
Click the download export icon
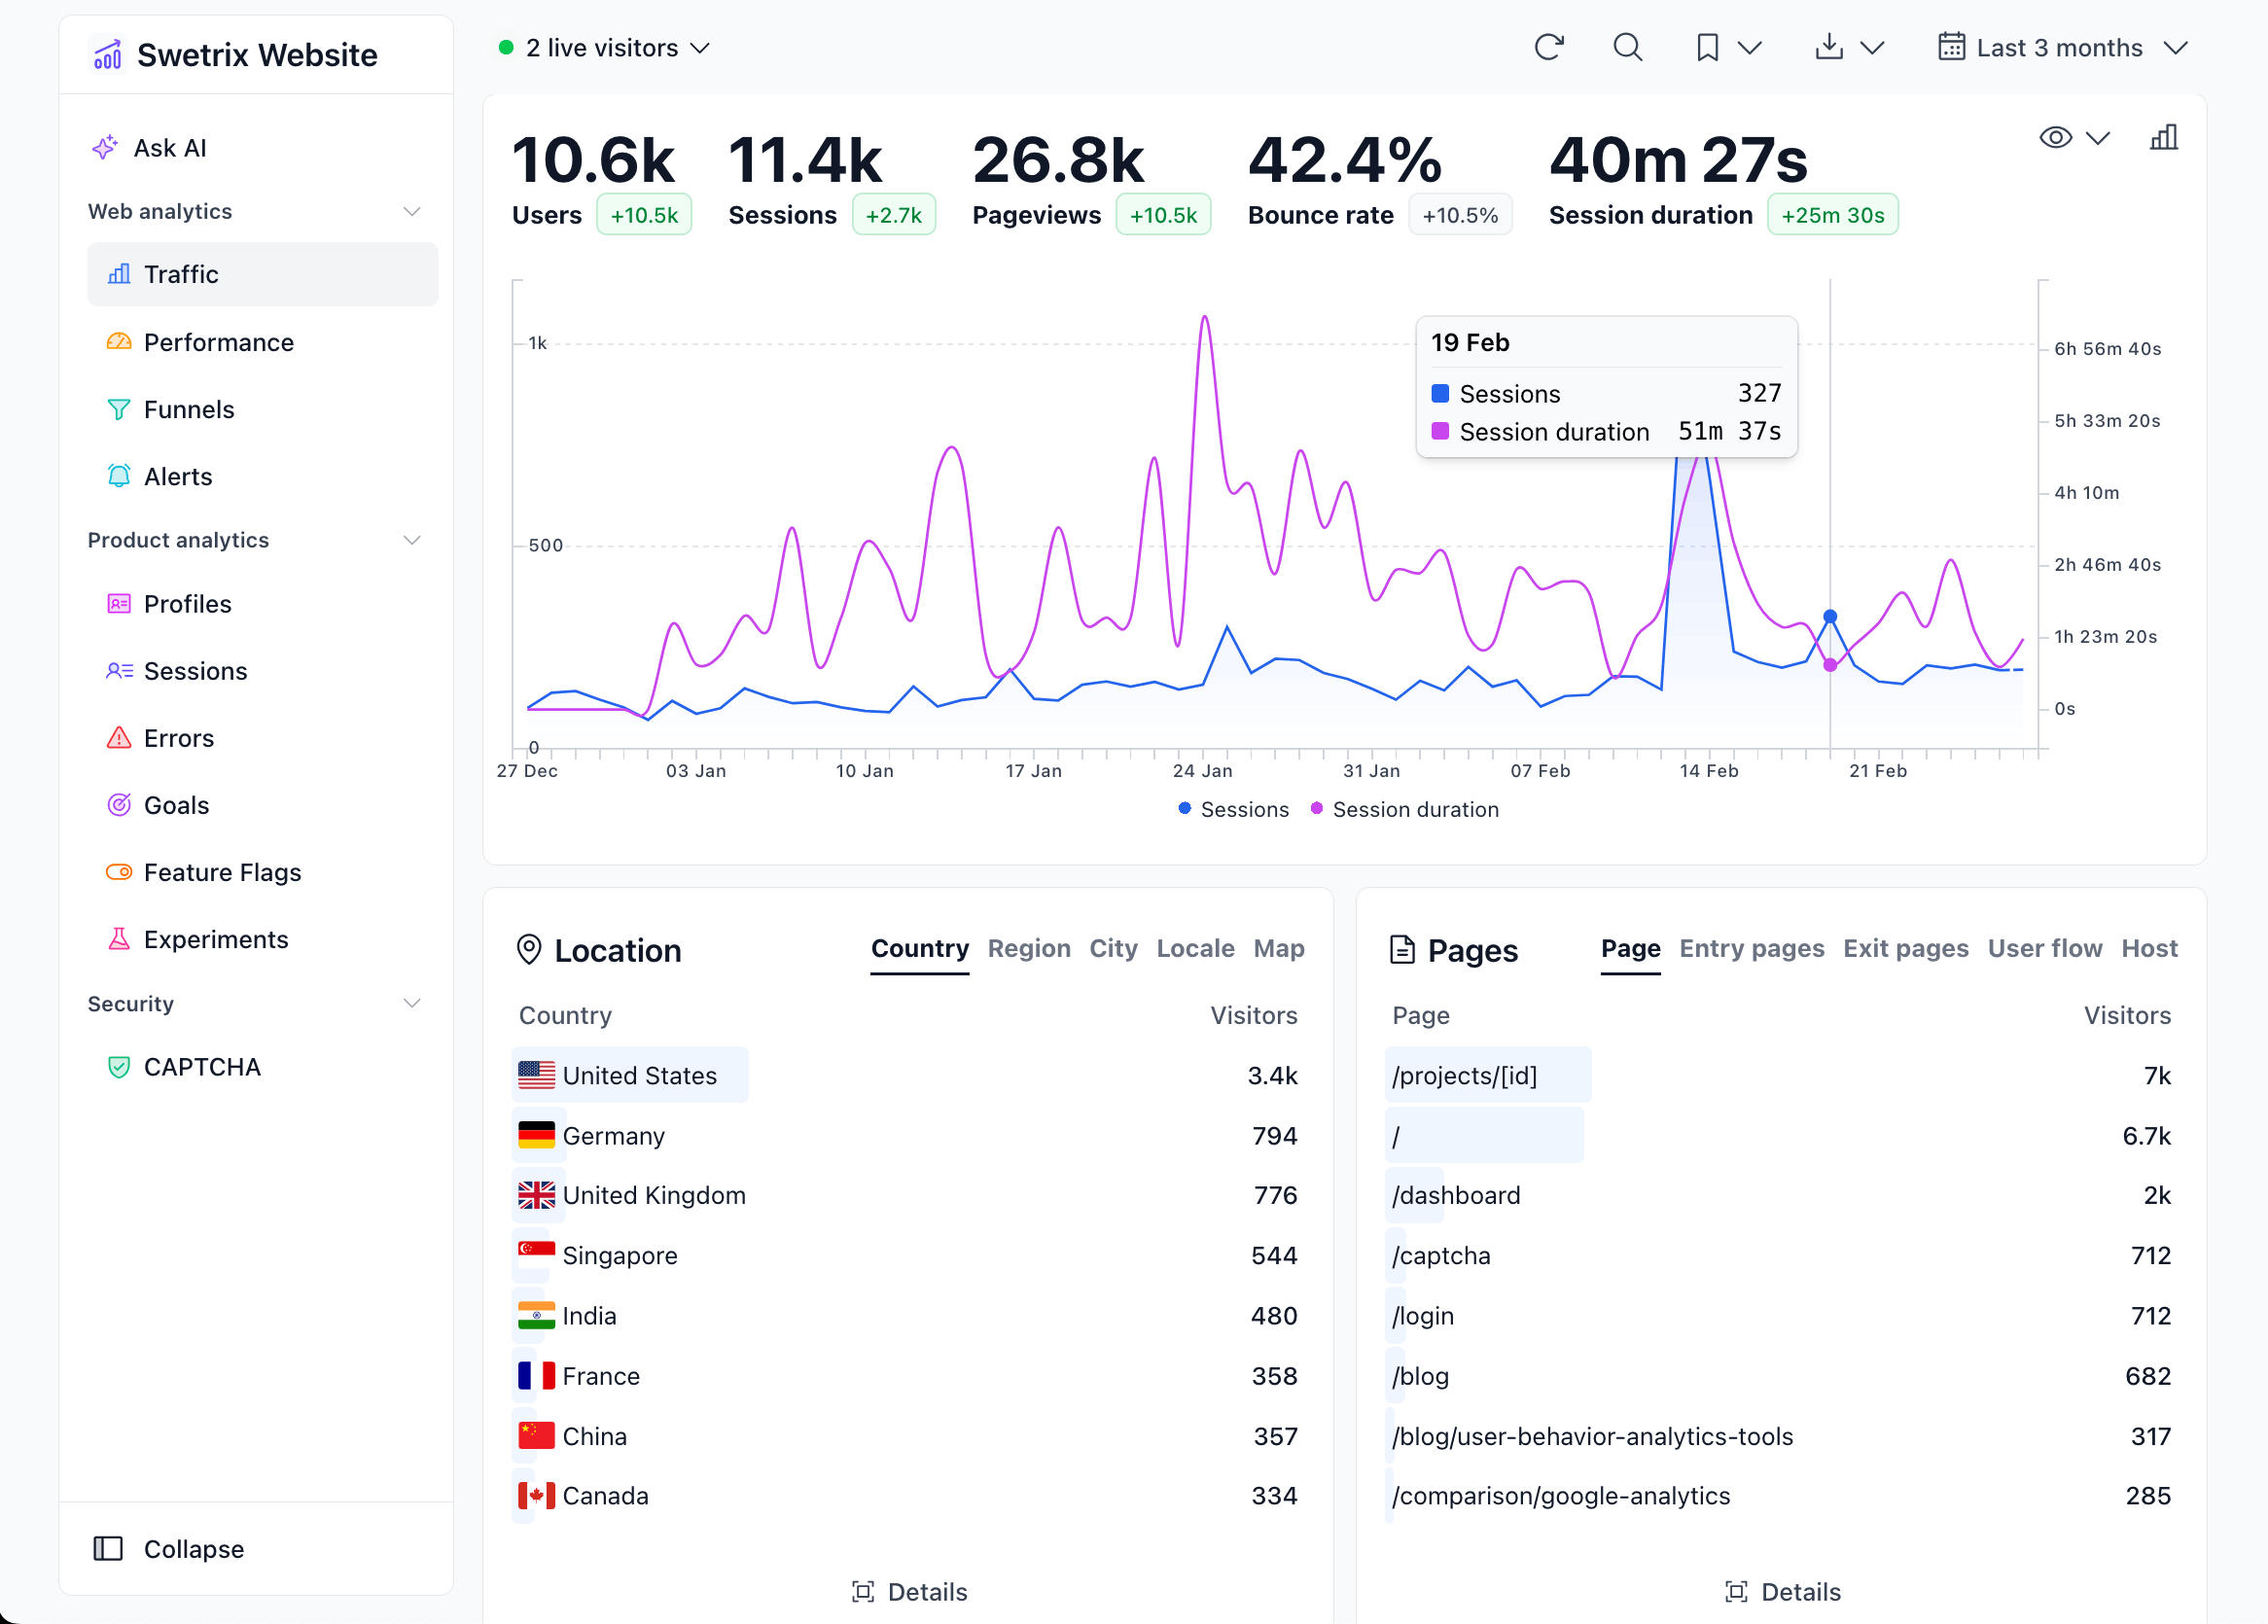[1829, 47]
